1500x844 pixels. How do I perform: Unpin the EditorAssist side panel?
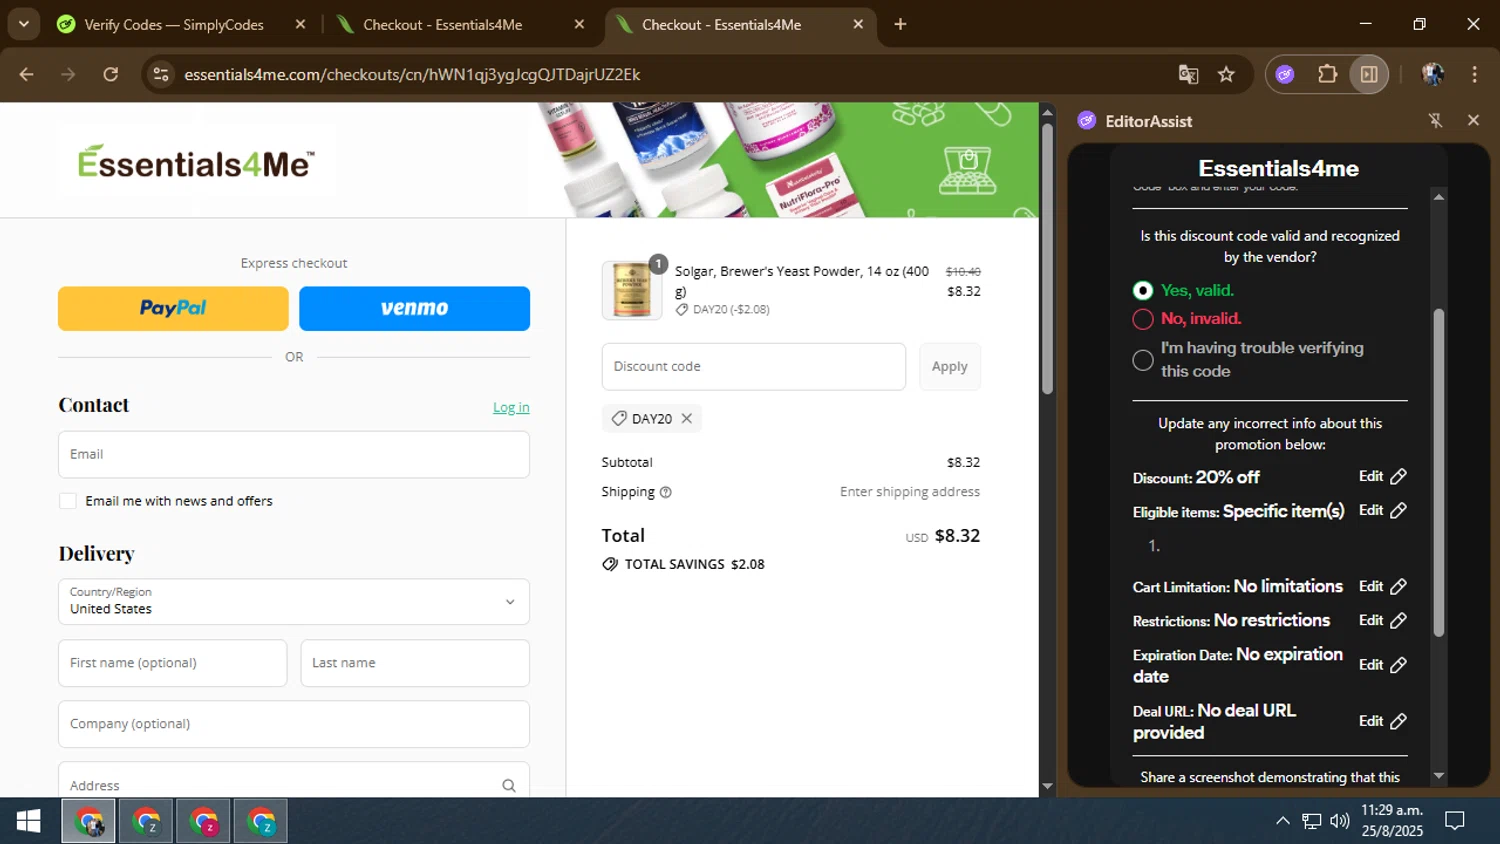pyautogui.click(x=1435, y=121)
